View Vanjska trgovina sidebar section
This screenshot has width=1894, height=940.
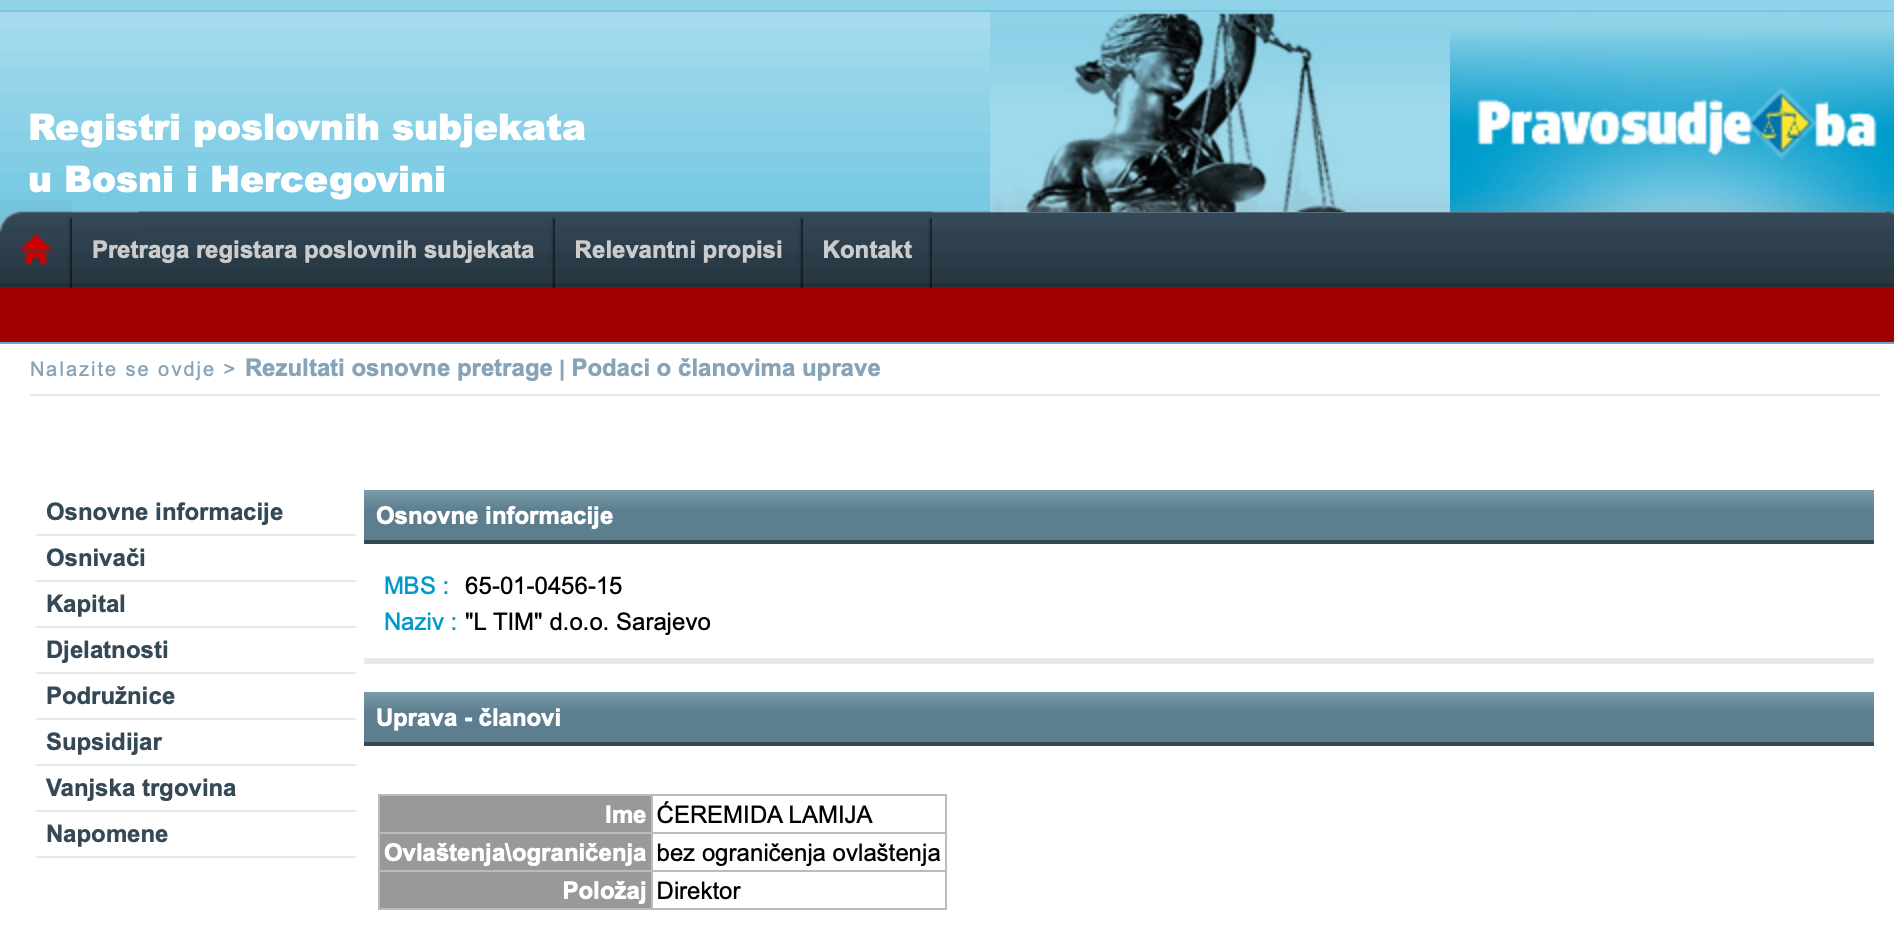click(141, 788)
